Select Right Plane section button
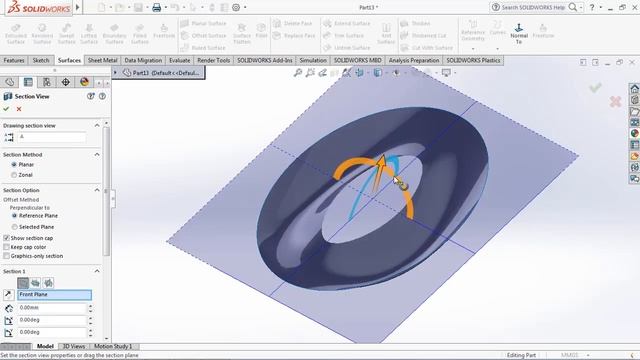This screenshot has height=360, width=640. click(48, 283)
